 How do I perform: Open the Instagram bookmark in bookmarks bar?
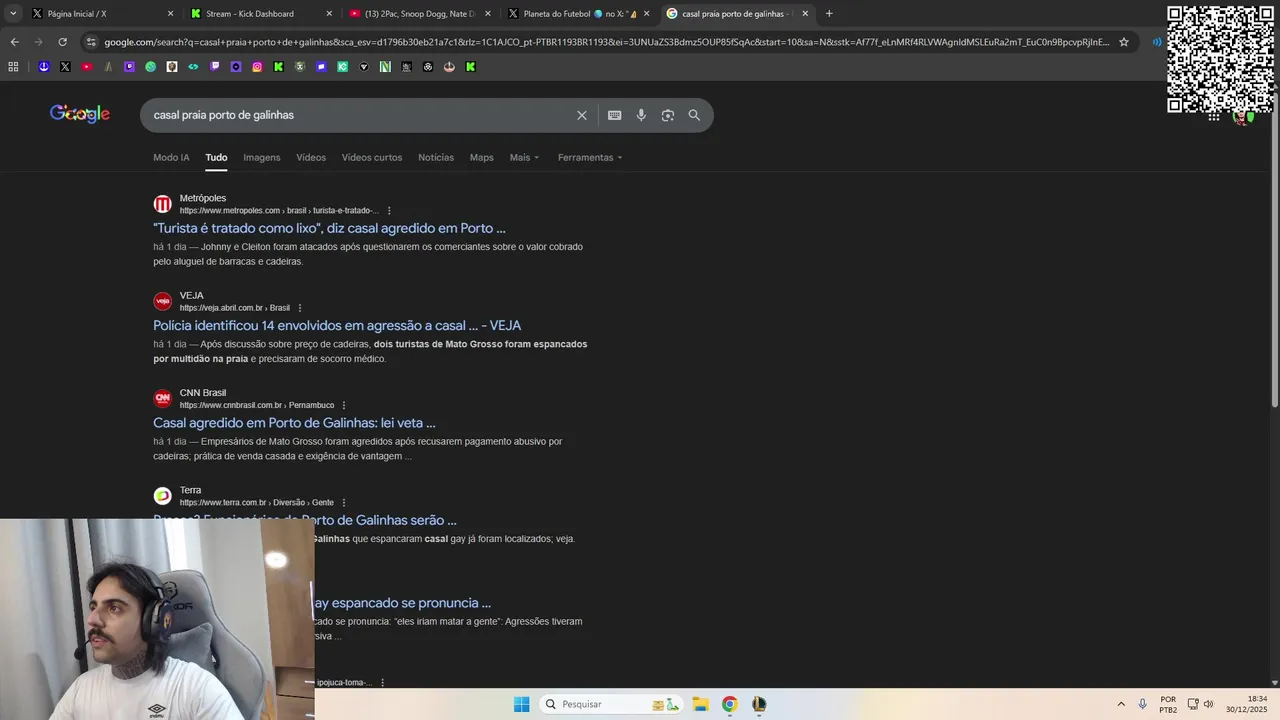point(257,67)
